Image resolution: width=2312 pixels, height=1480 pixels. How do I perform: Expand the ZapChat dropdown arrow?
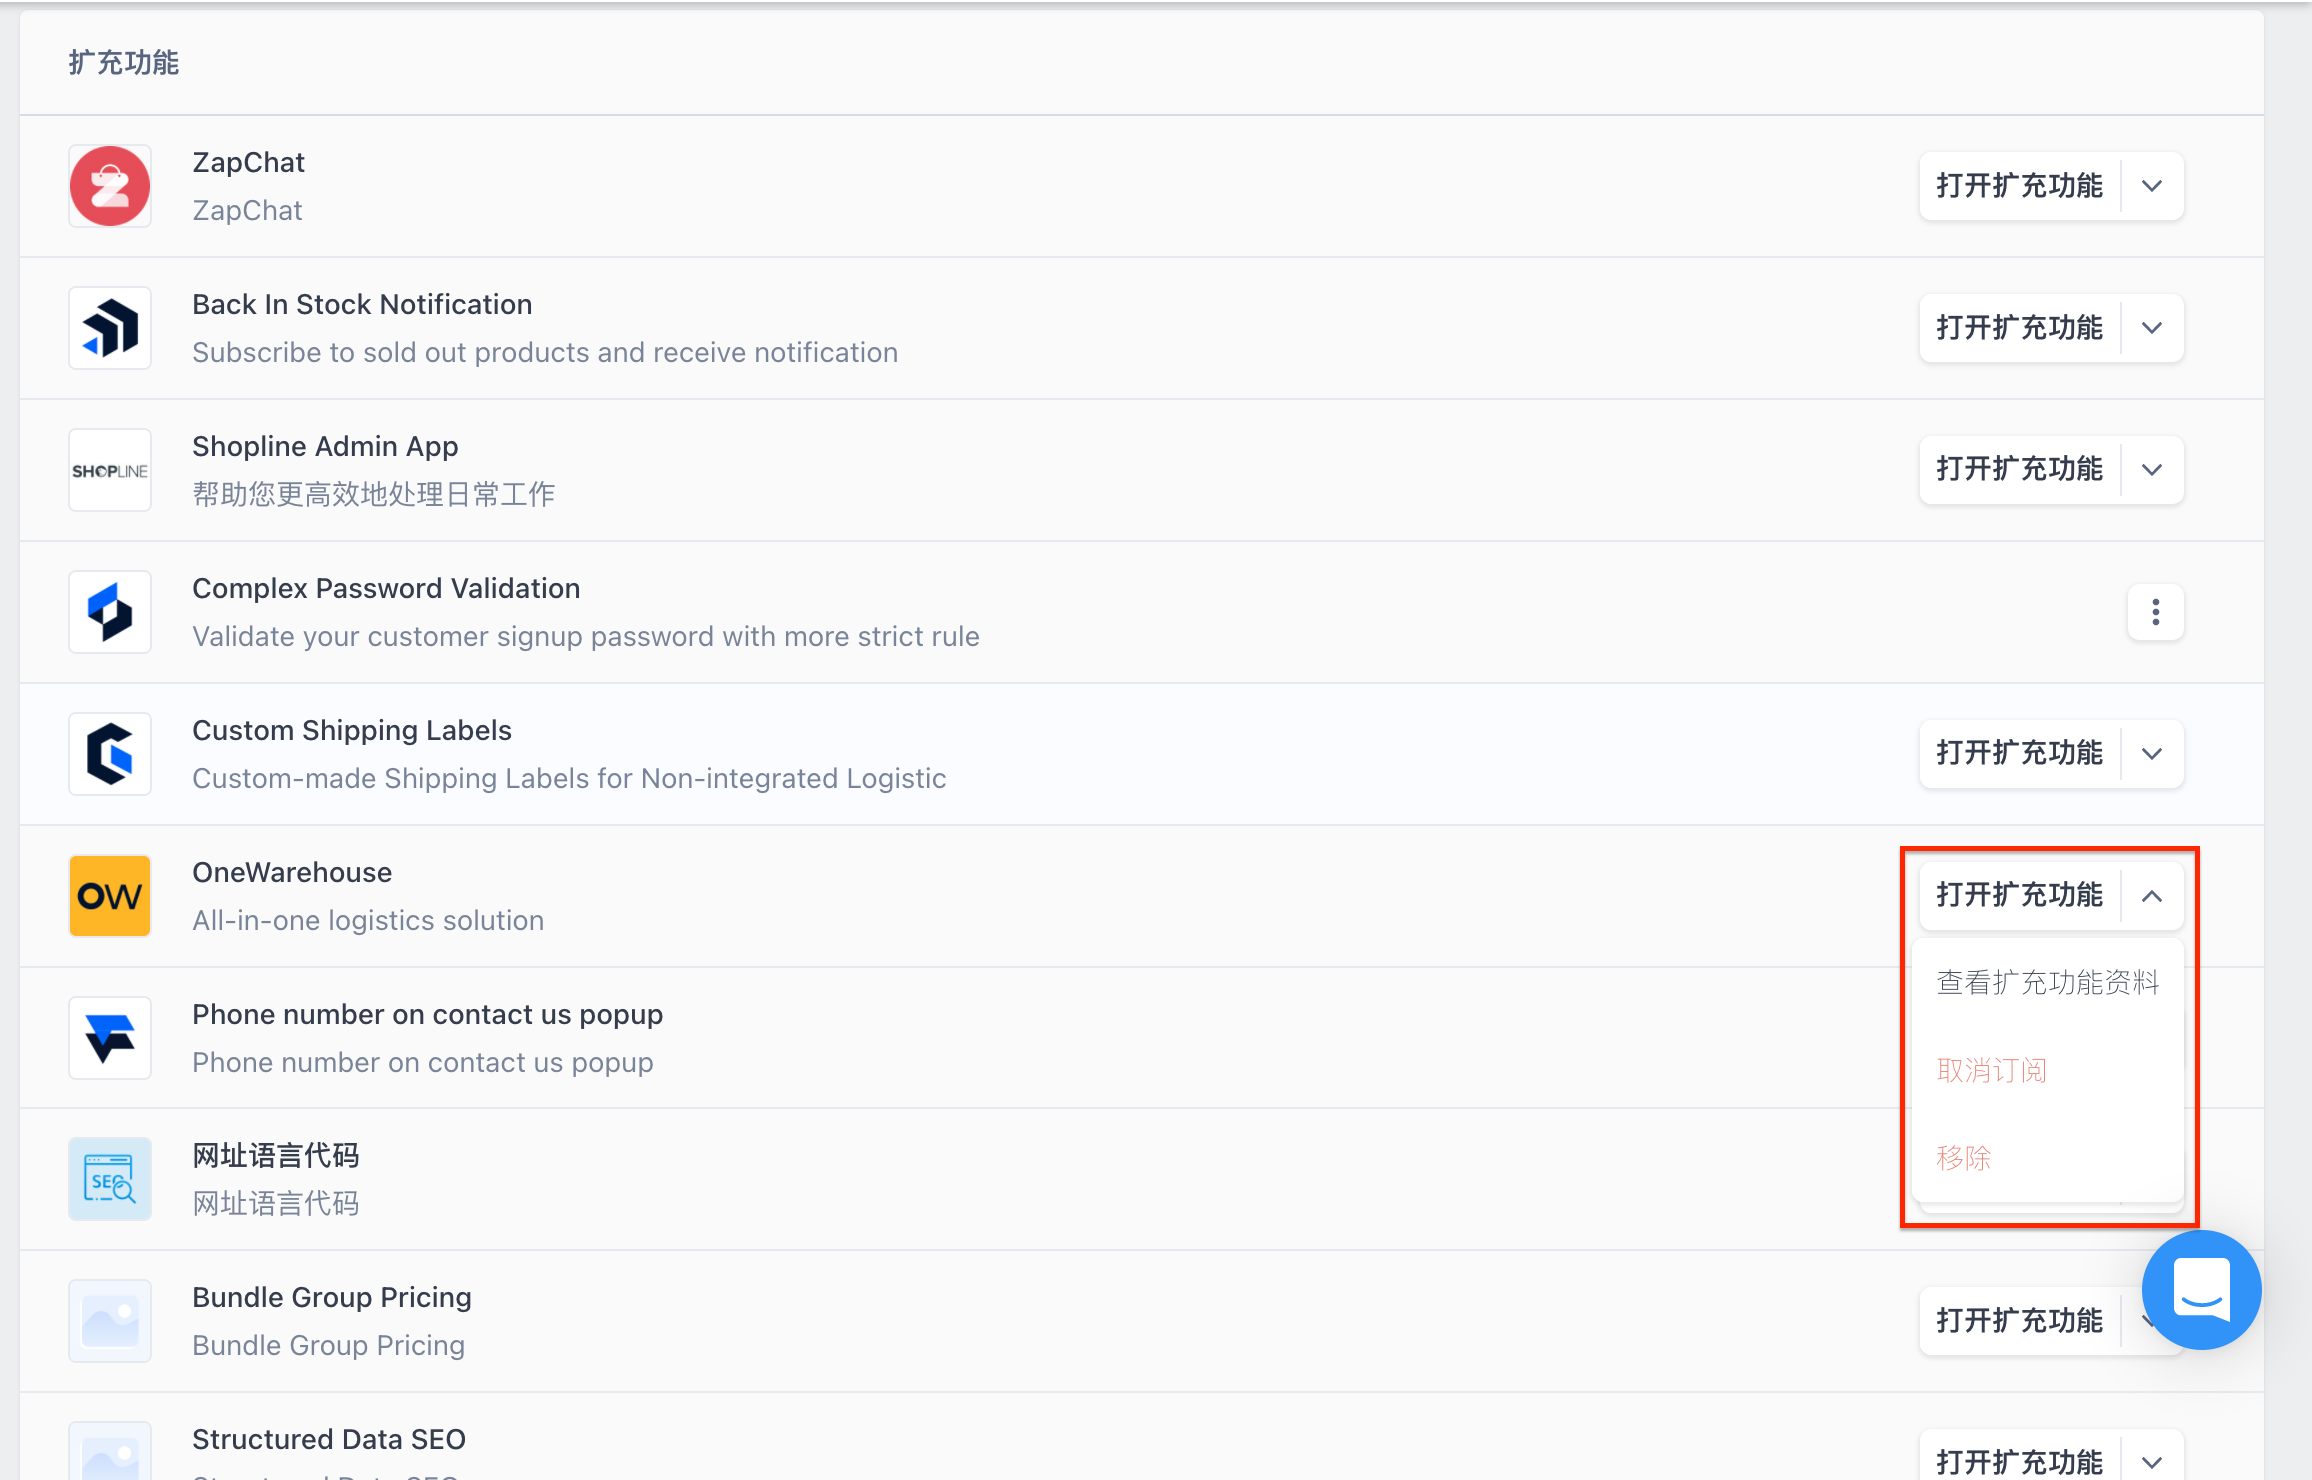point(2153,186)
